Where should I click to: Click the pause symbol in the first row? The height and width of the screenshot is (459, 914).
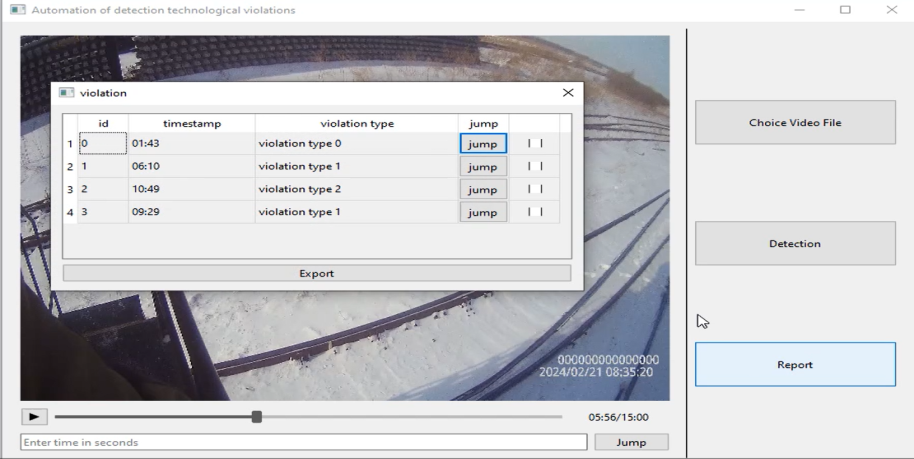coord(535,144)
